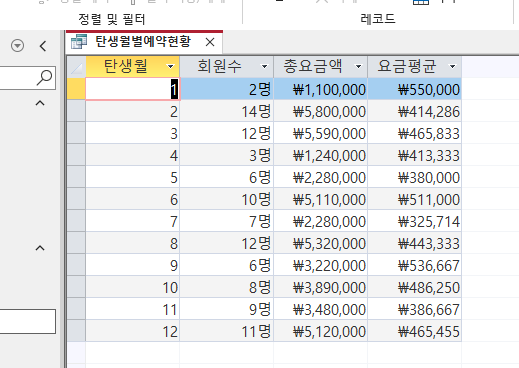Select the 회원수 column header

click(x=227, y=67)
